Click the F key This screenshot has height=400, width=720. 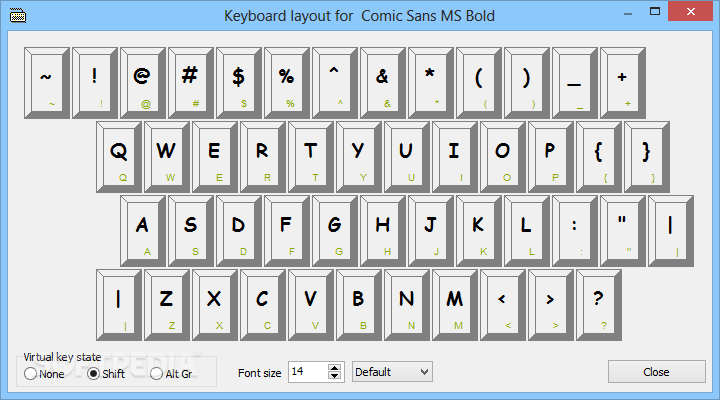coord(287,231)
